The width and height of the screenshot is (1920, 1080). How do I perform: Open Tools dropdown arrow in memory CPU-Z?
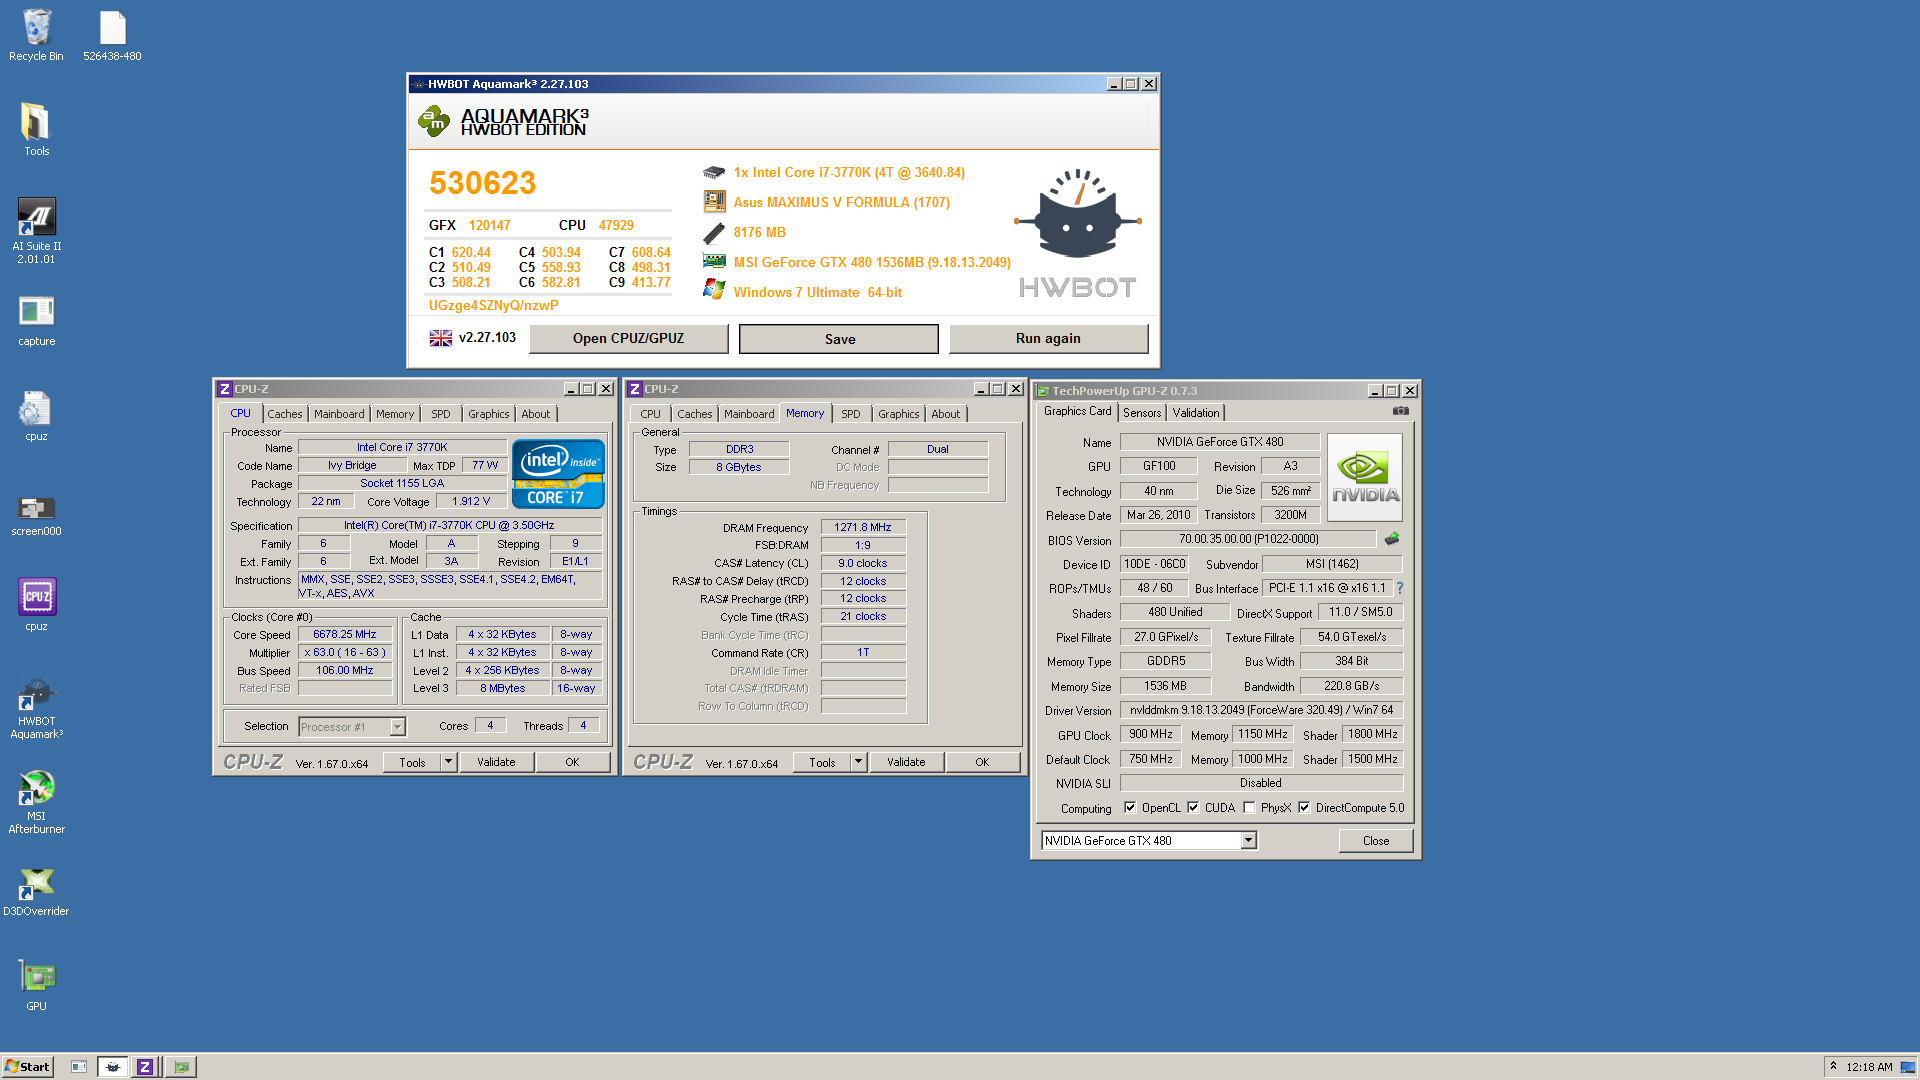coord(858,762)
